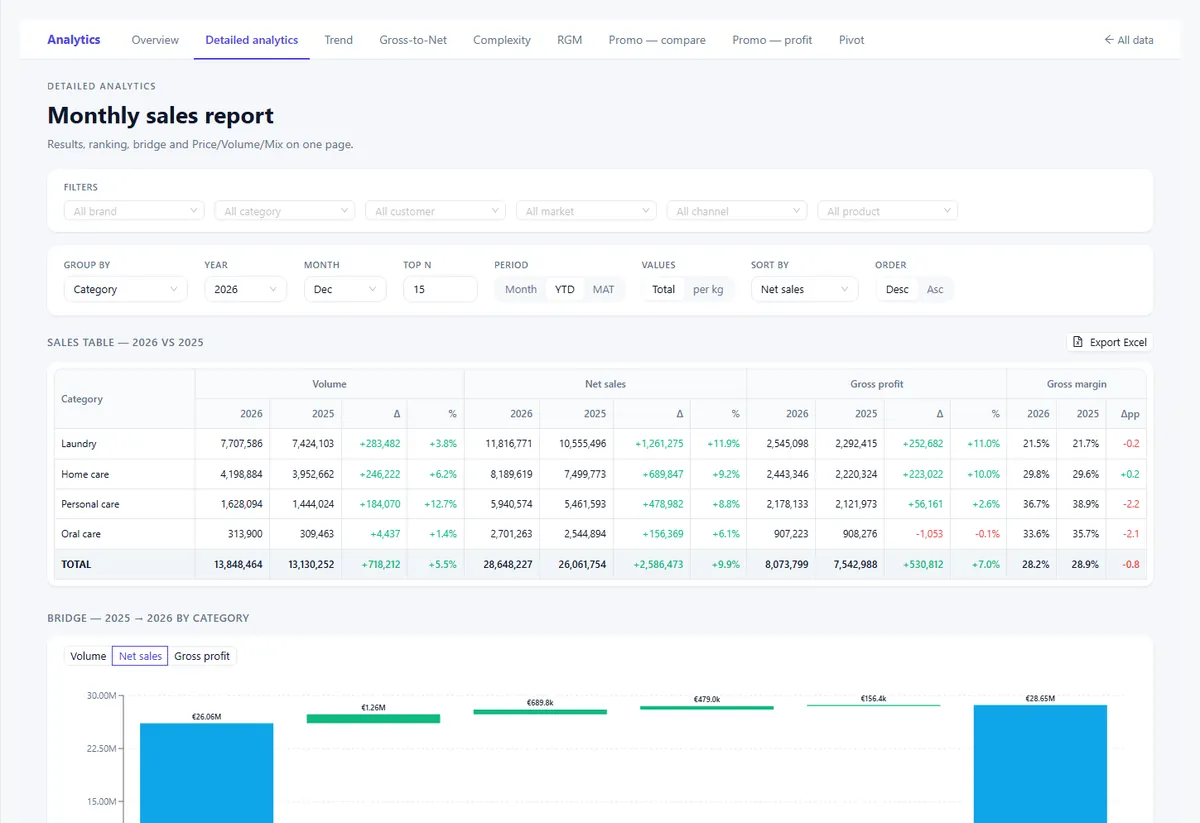This screenshot has width=1200, height=823.
Task: Select YTD period option
Action: tap(565, 289)
